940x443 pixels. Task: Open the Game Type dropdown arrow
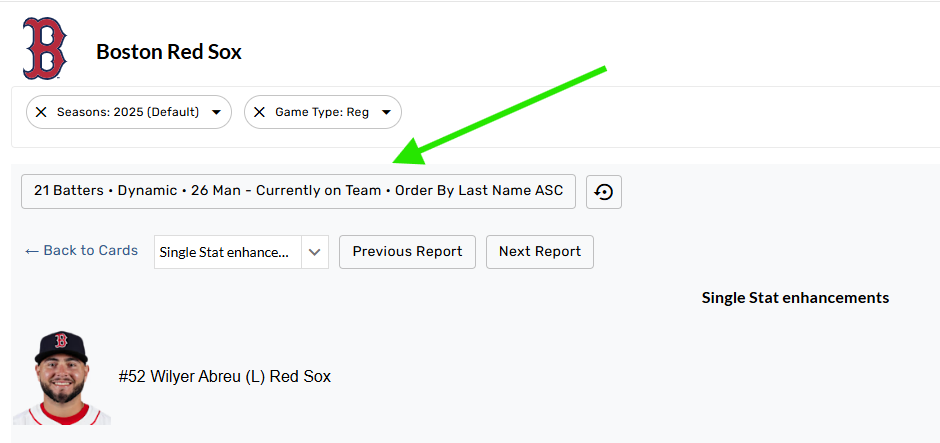click(x=386, y=112)
